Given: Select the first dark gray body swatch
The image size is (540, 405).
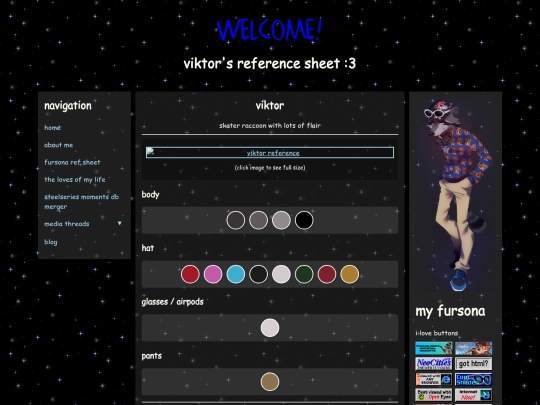Looking at the screenshot, I should 236,220.
